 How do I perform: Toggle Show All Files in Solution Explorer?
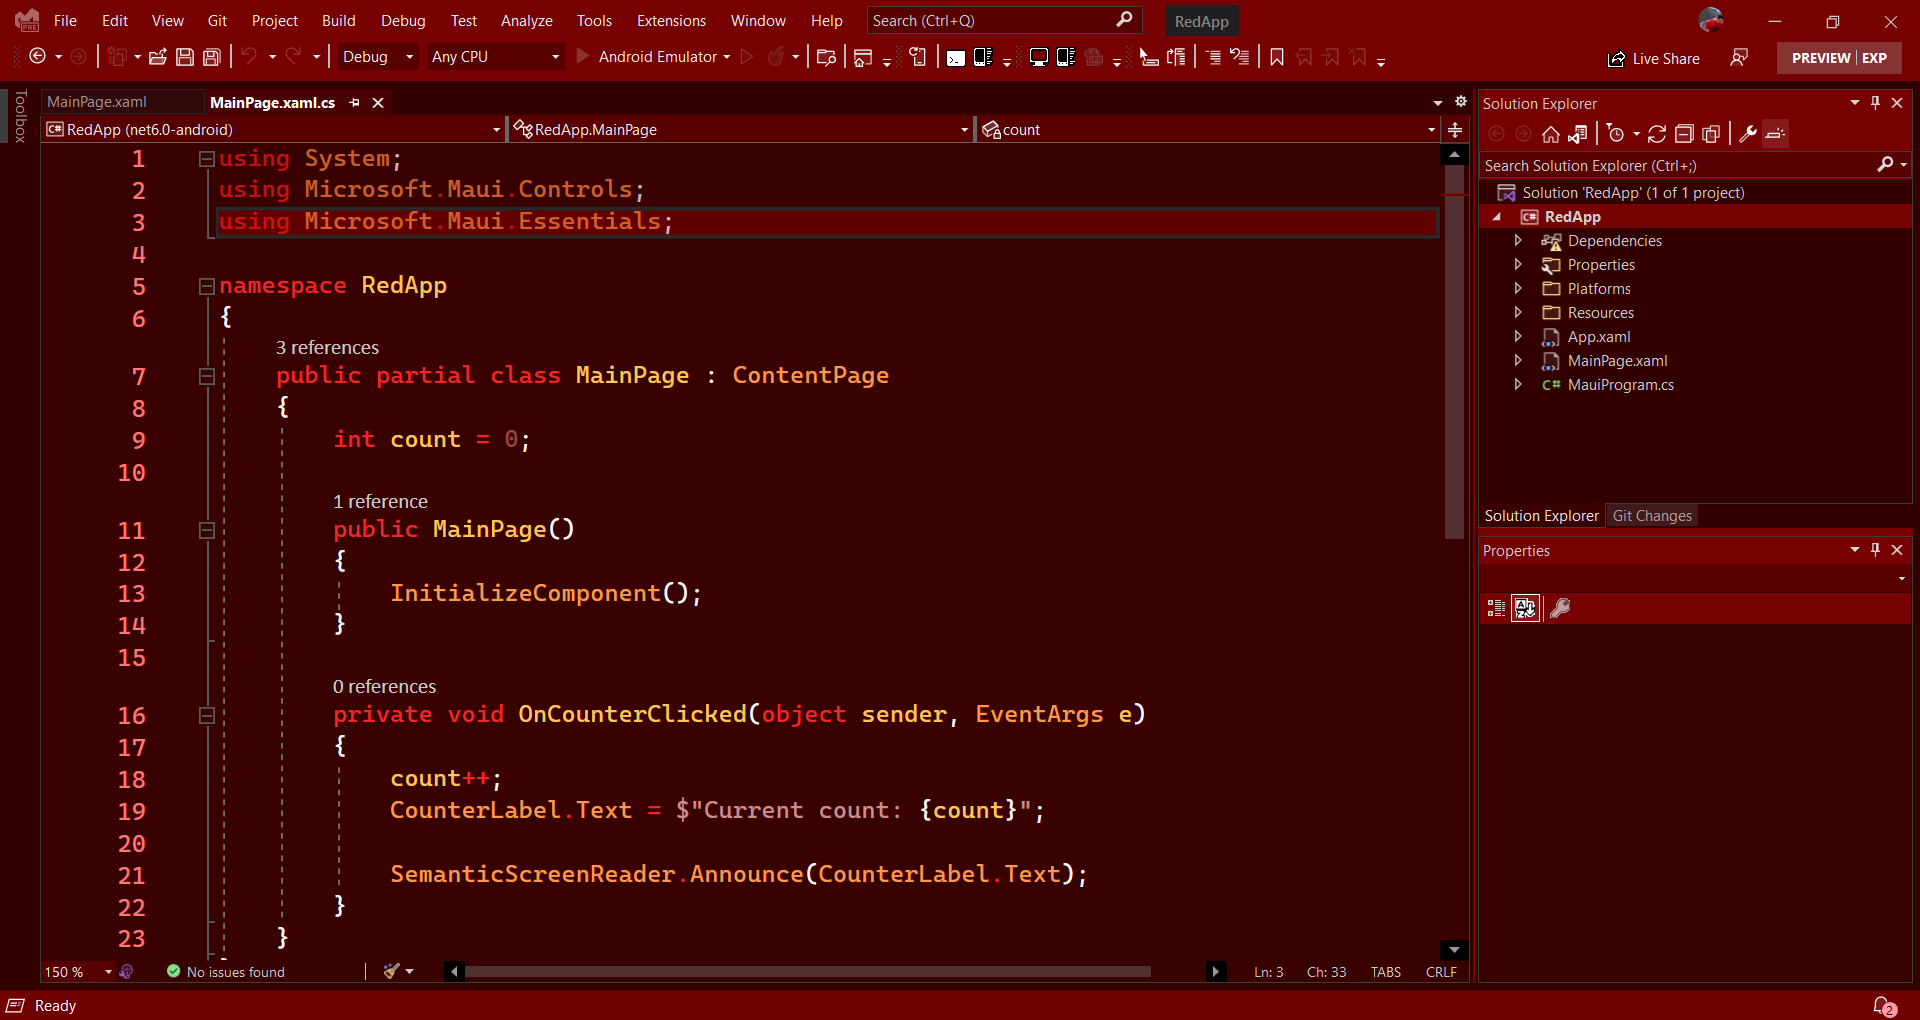pyautogui.click(x=1711, y=134)
